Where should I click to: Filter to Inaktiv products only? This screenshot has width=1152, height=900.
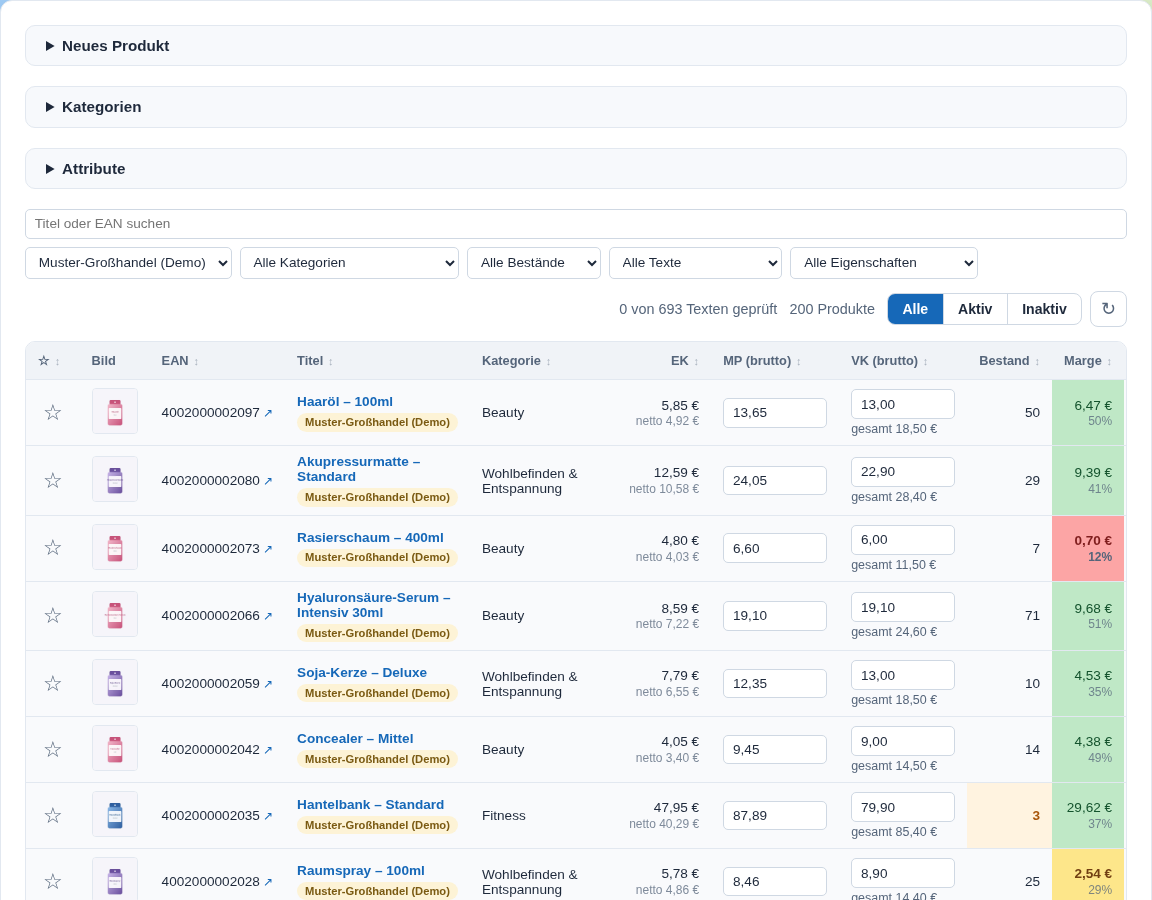point(1044,309)
